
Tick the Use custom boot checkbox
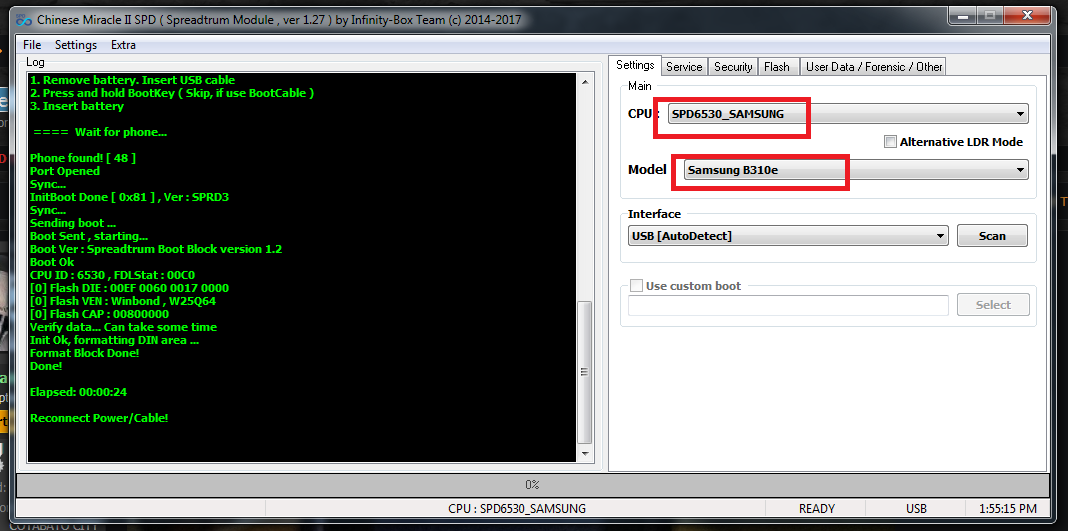pos(636,286)
